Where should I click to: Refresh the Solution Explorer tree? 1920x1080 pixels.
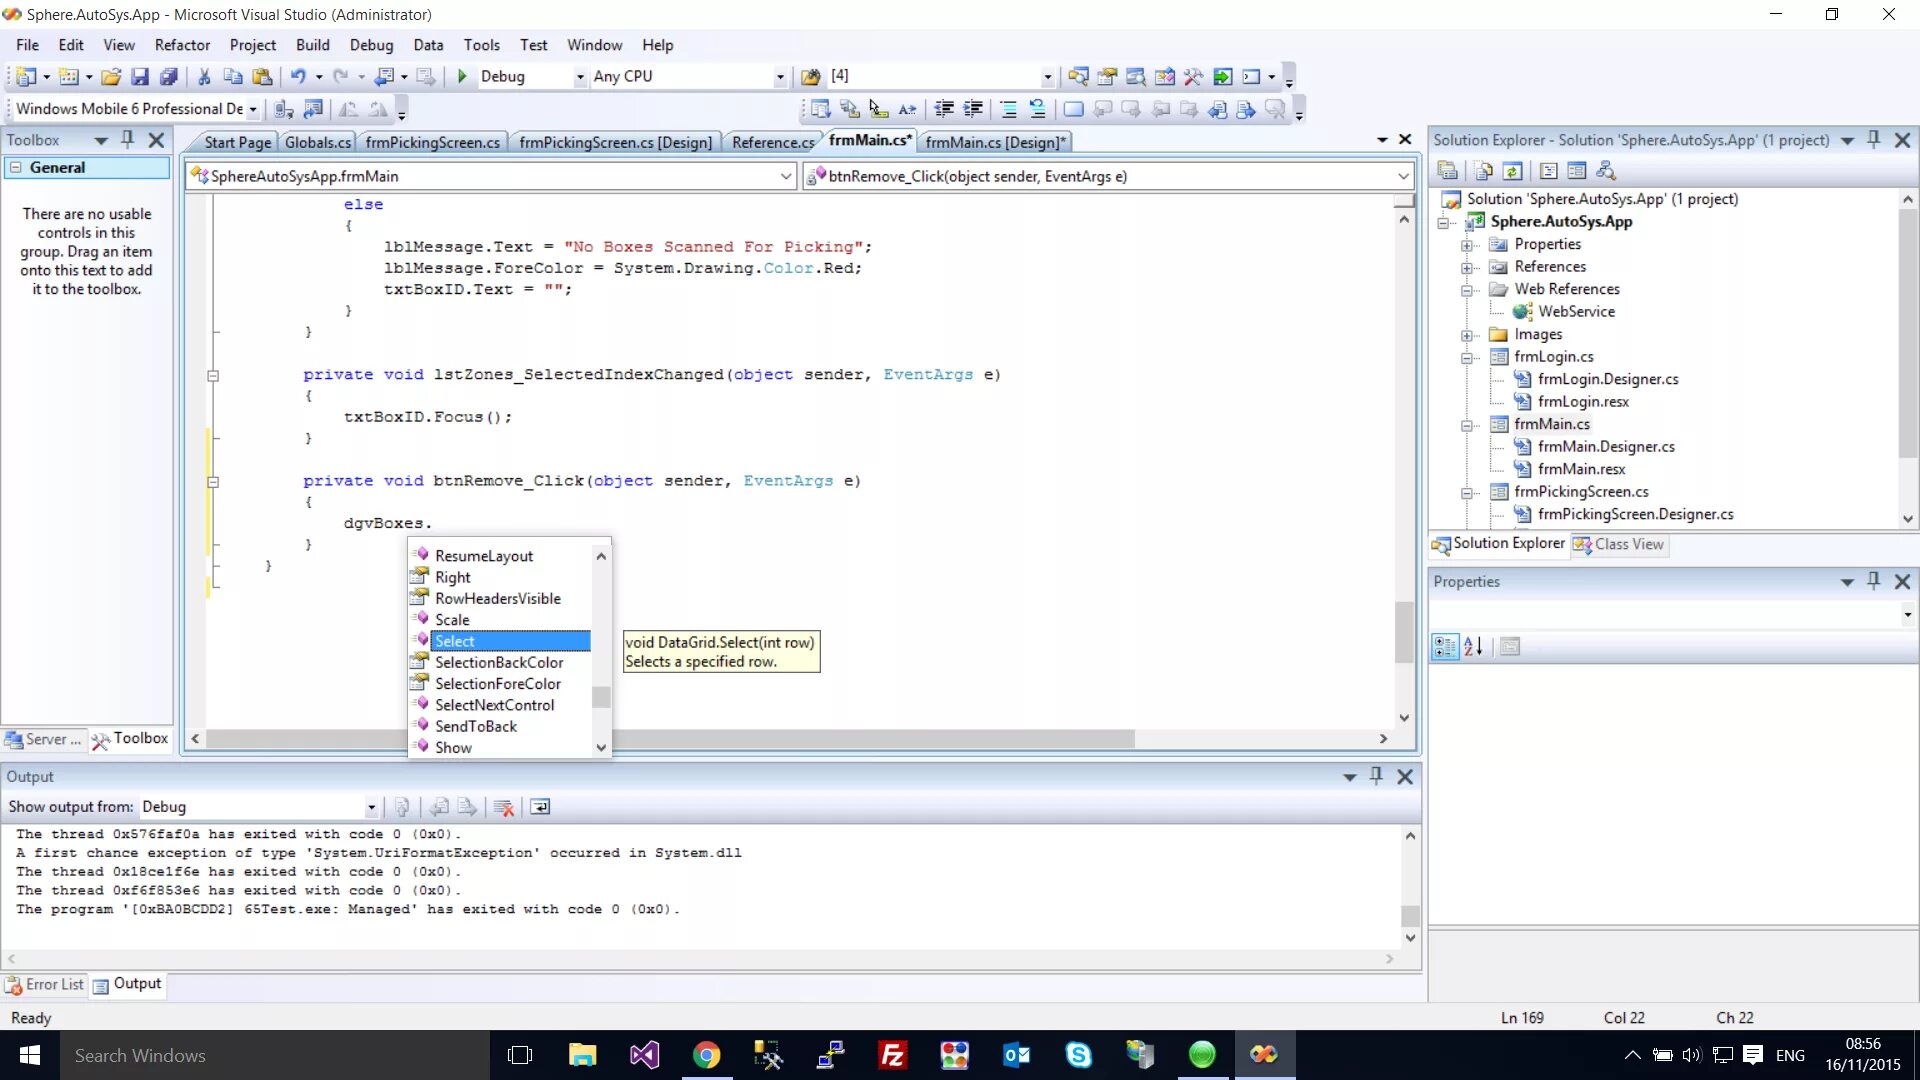click(x=1513, y=171)
